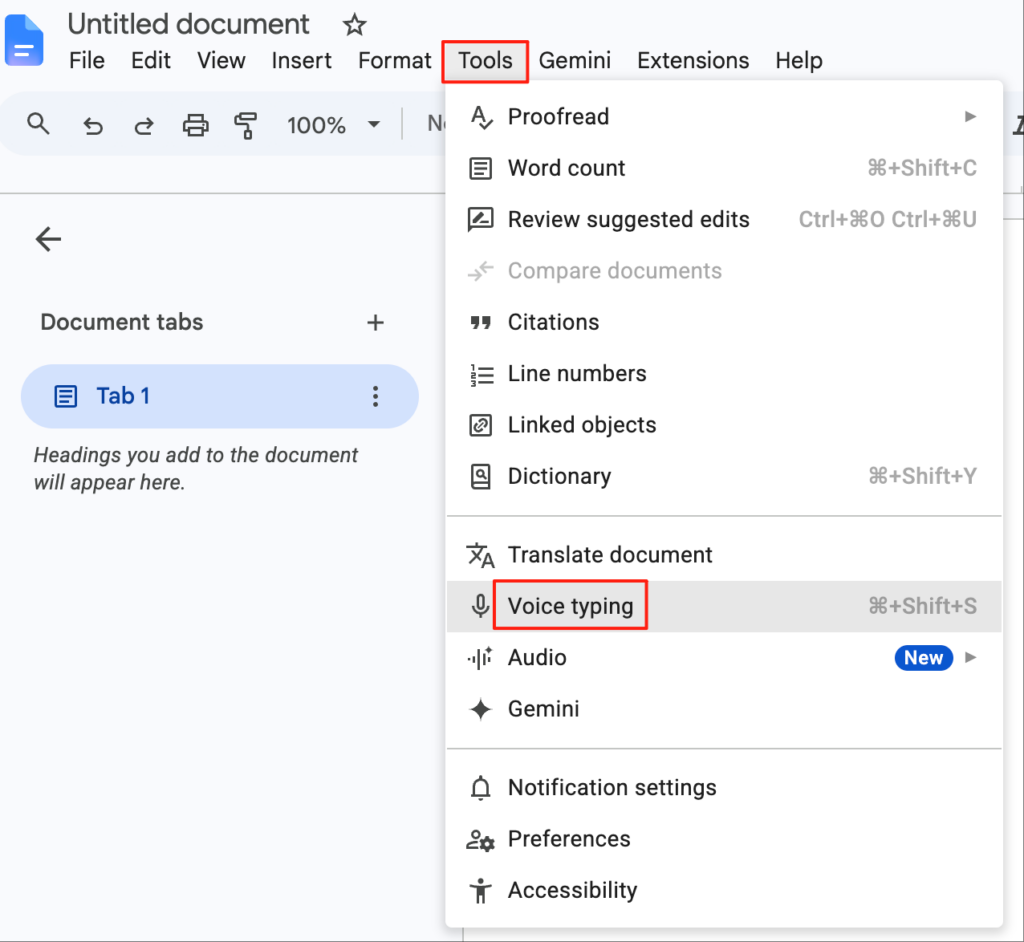Image resolution: width=1024 pixels, height=942 pixels.
Task: Close the open Tools menu
Action: (x=485, y=61)
